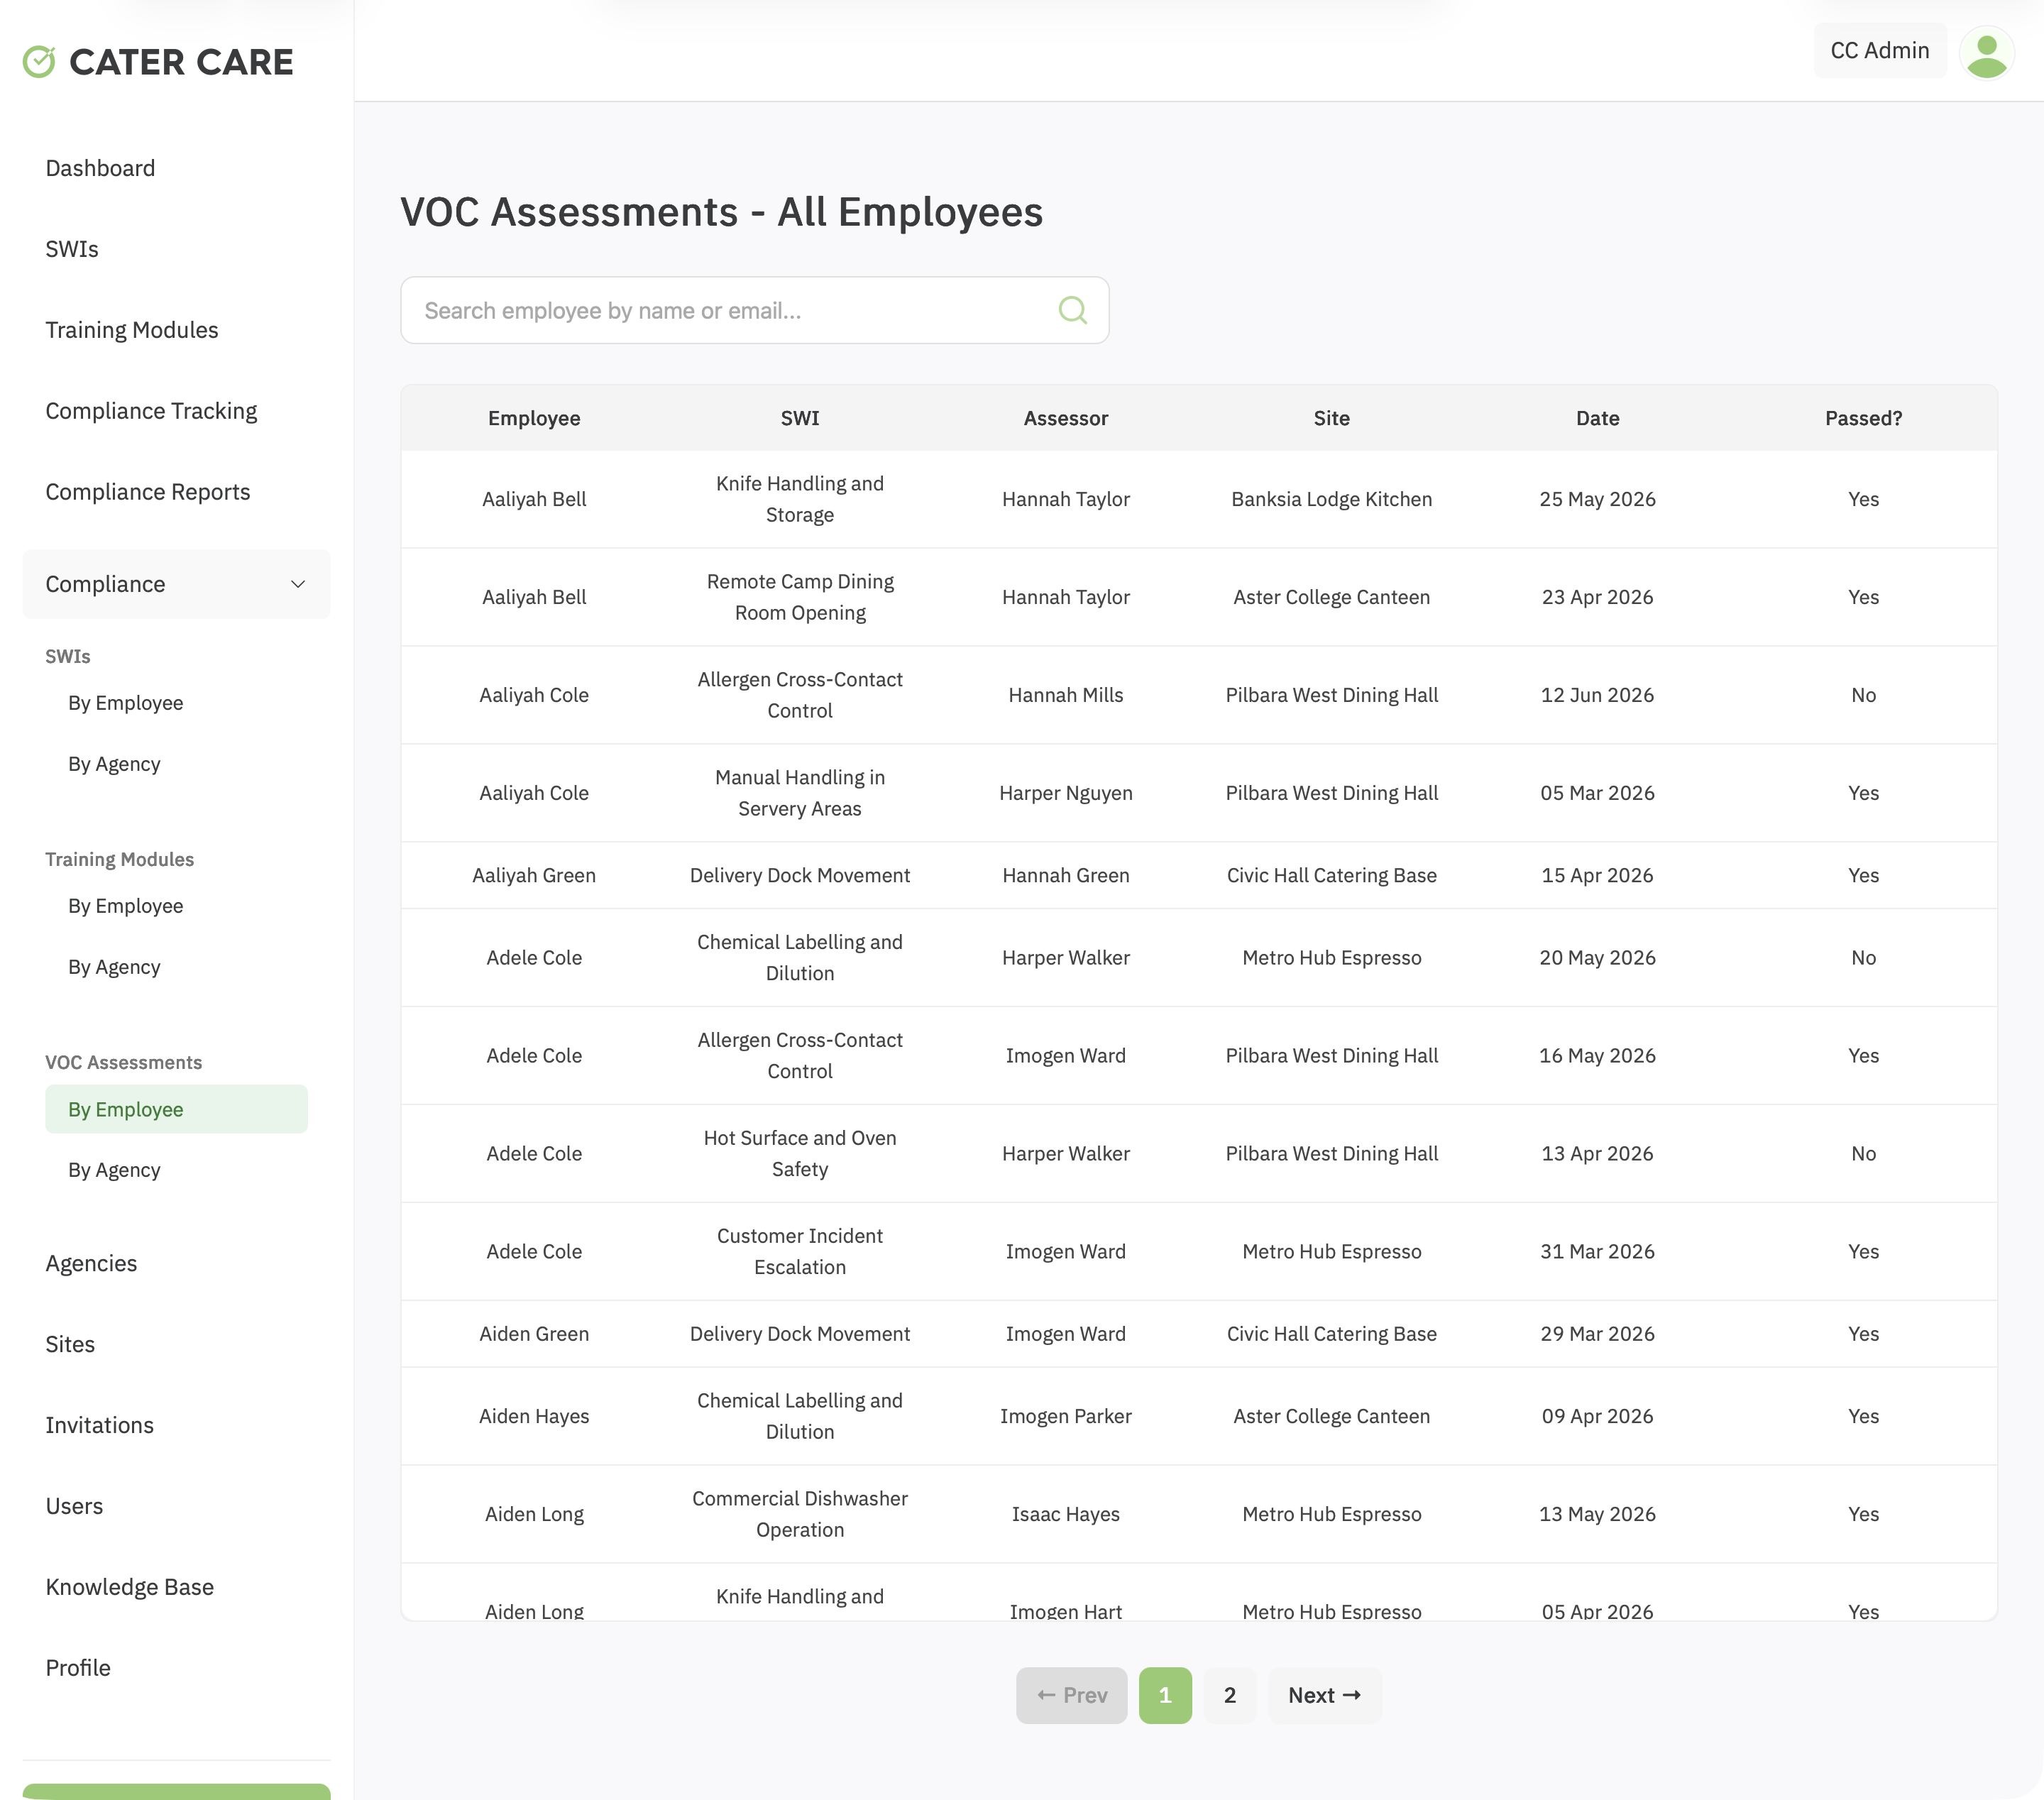
Task: Click the SWI column header
Action: pos(800,418)
